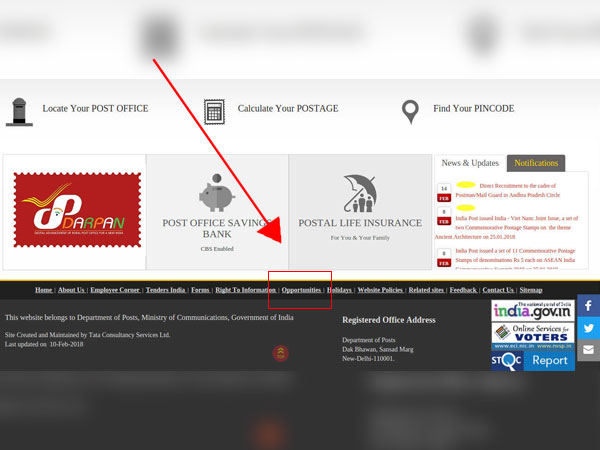Click the calculator stamp icon for postage
This screenshot has height=450, width=600.
point(214,112)
